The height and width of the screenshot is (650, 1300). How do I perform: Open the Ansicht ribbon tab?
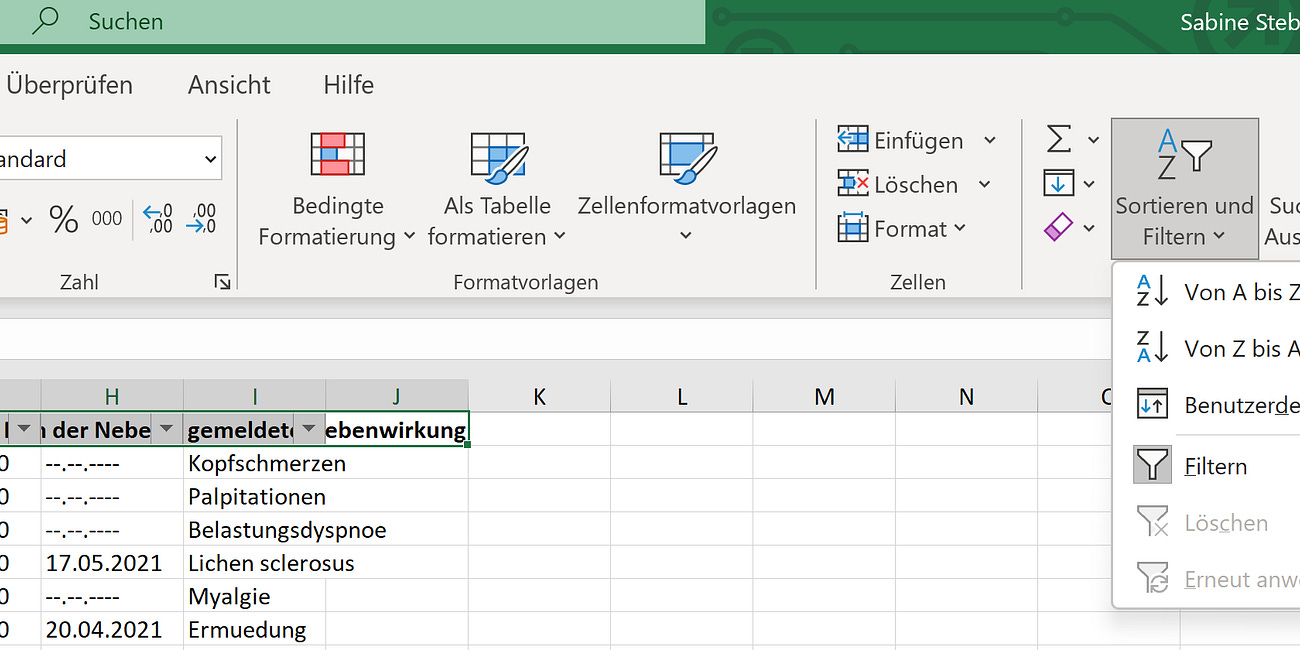[x=230, y=85]
